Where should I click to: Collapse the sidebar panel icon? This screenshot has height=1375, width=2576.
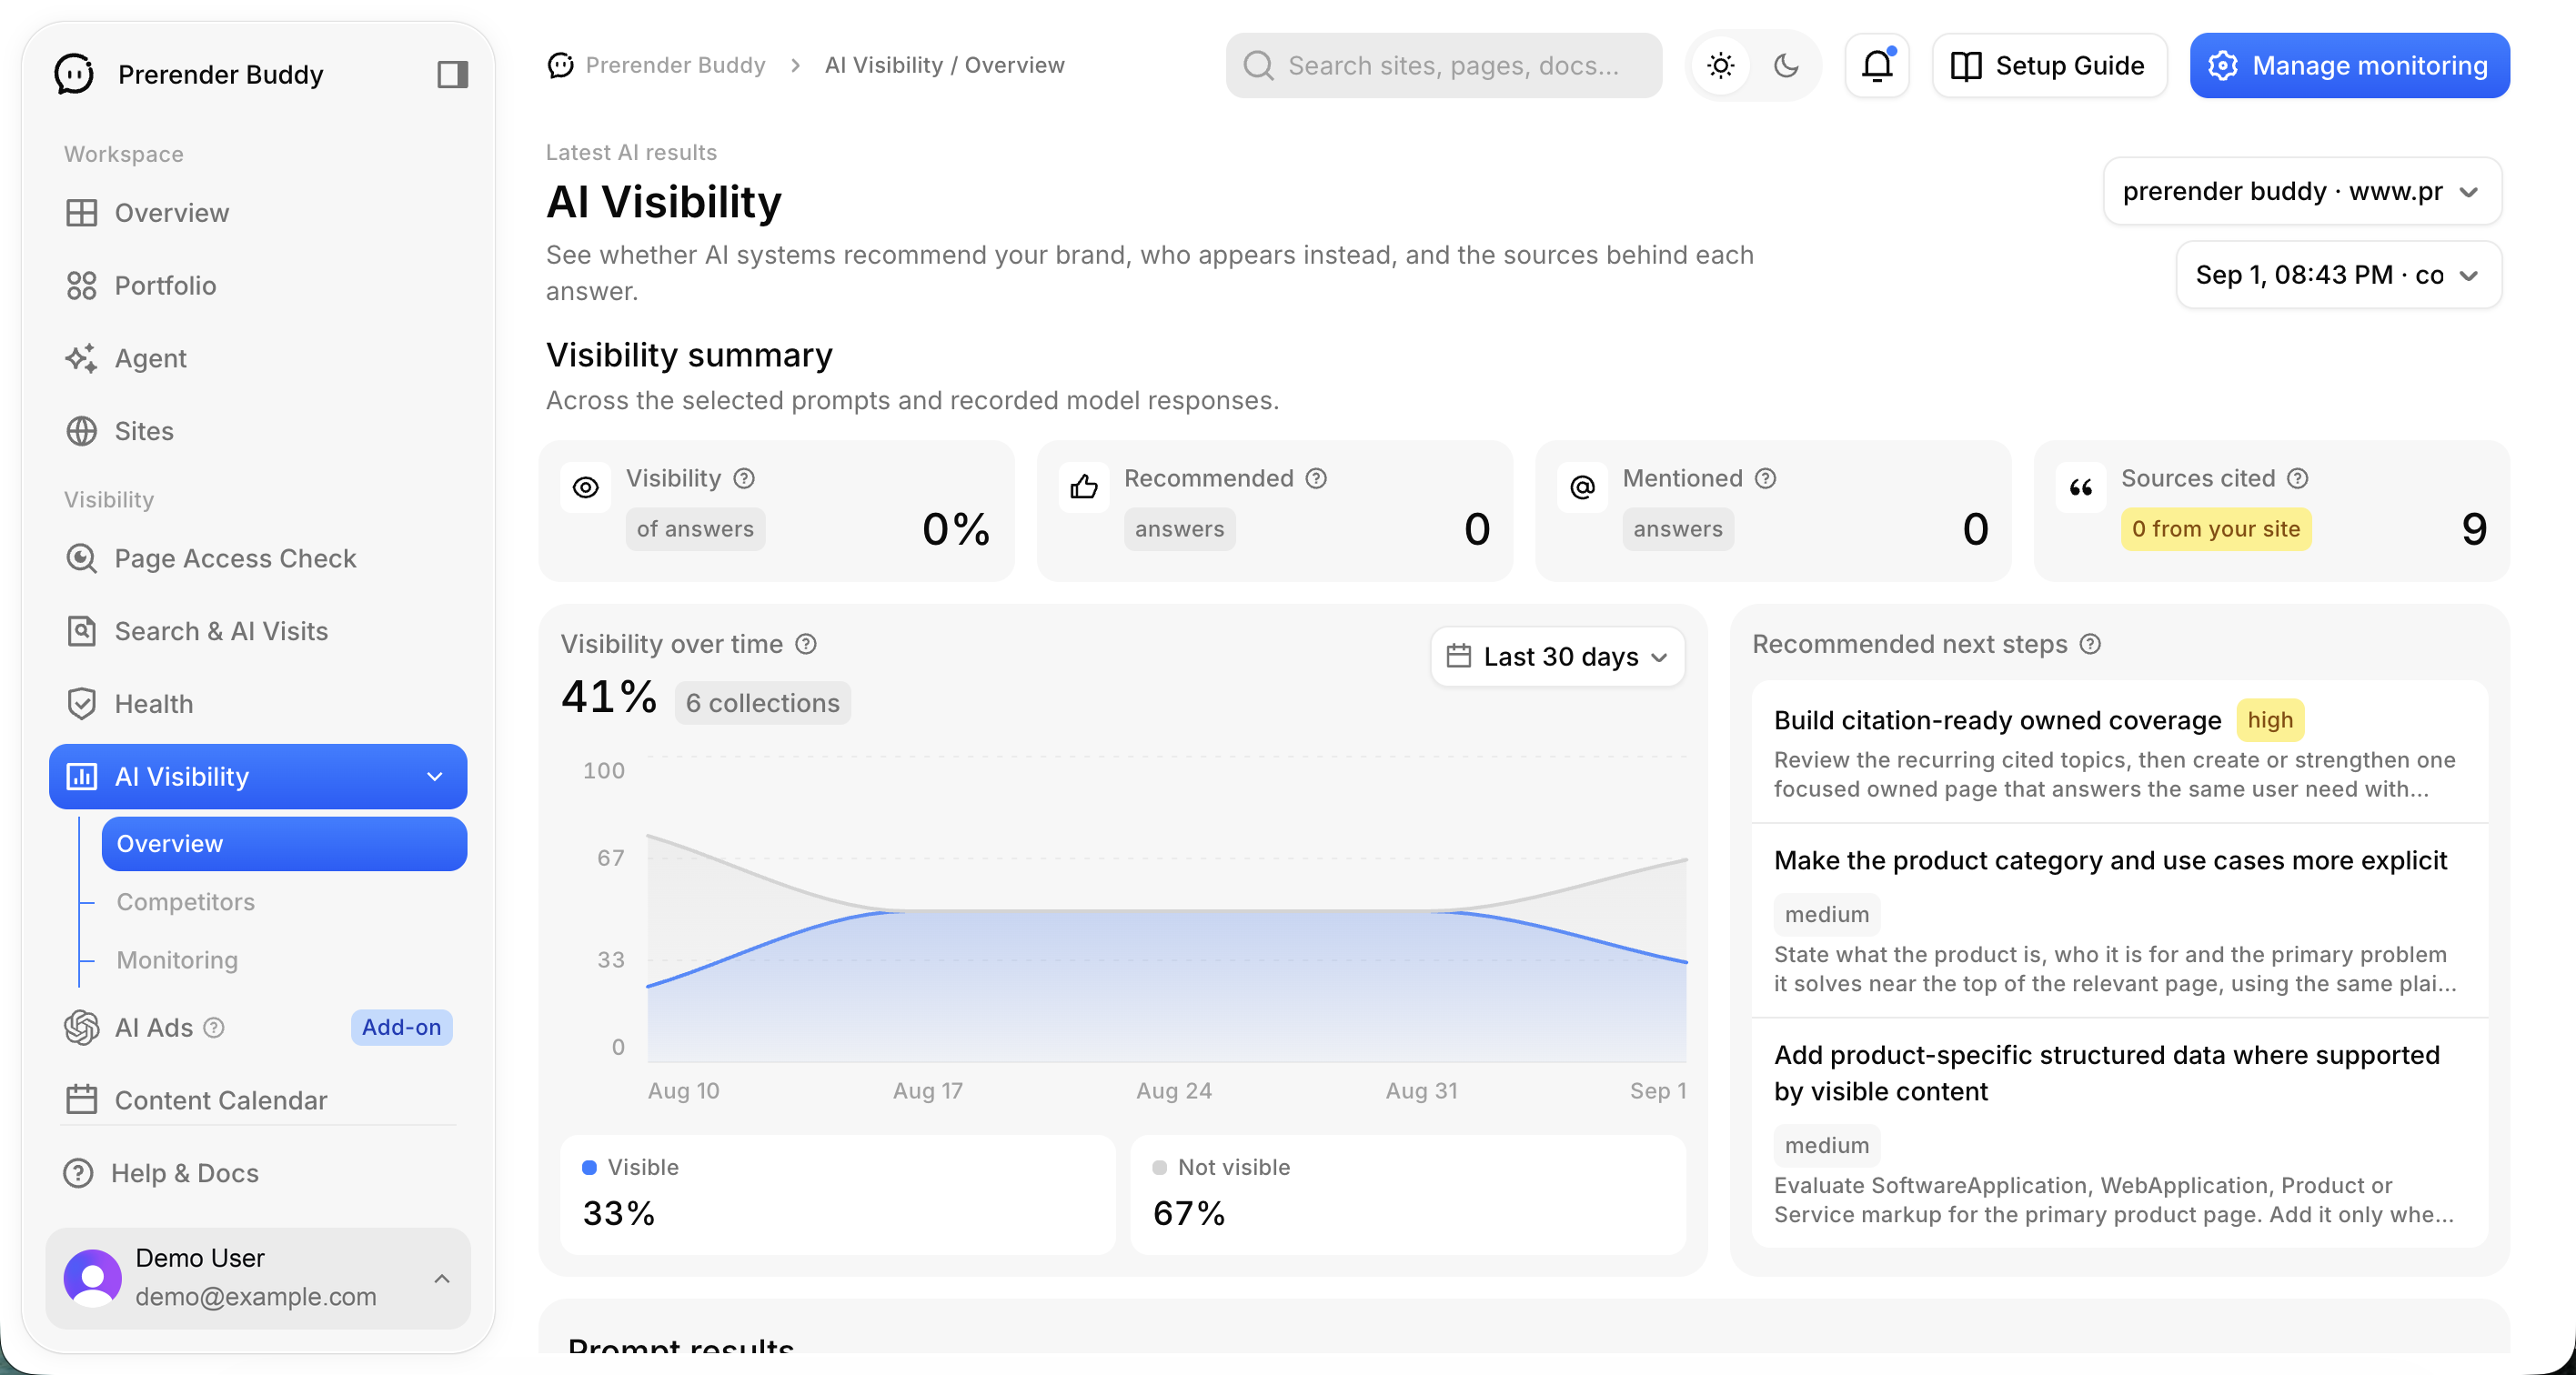(x=453, y=74)
